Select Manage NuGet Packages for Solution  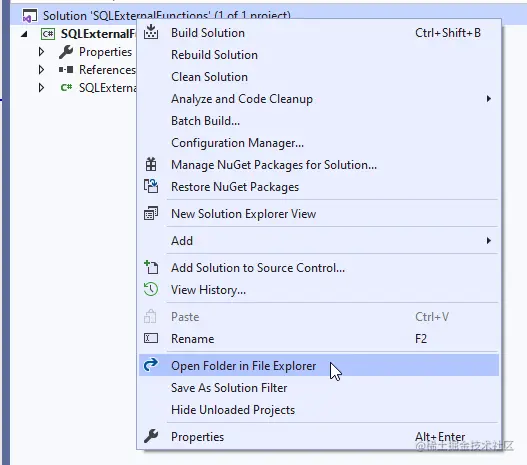tap(319, 165)
